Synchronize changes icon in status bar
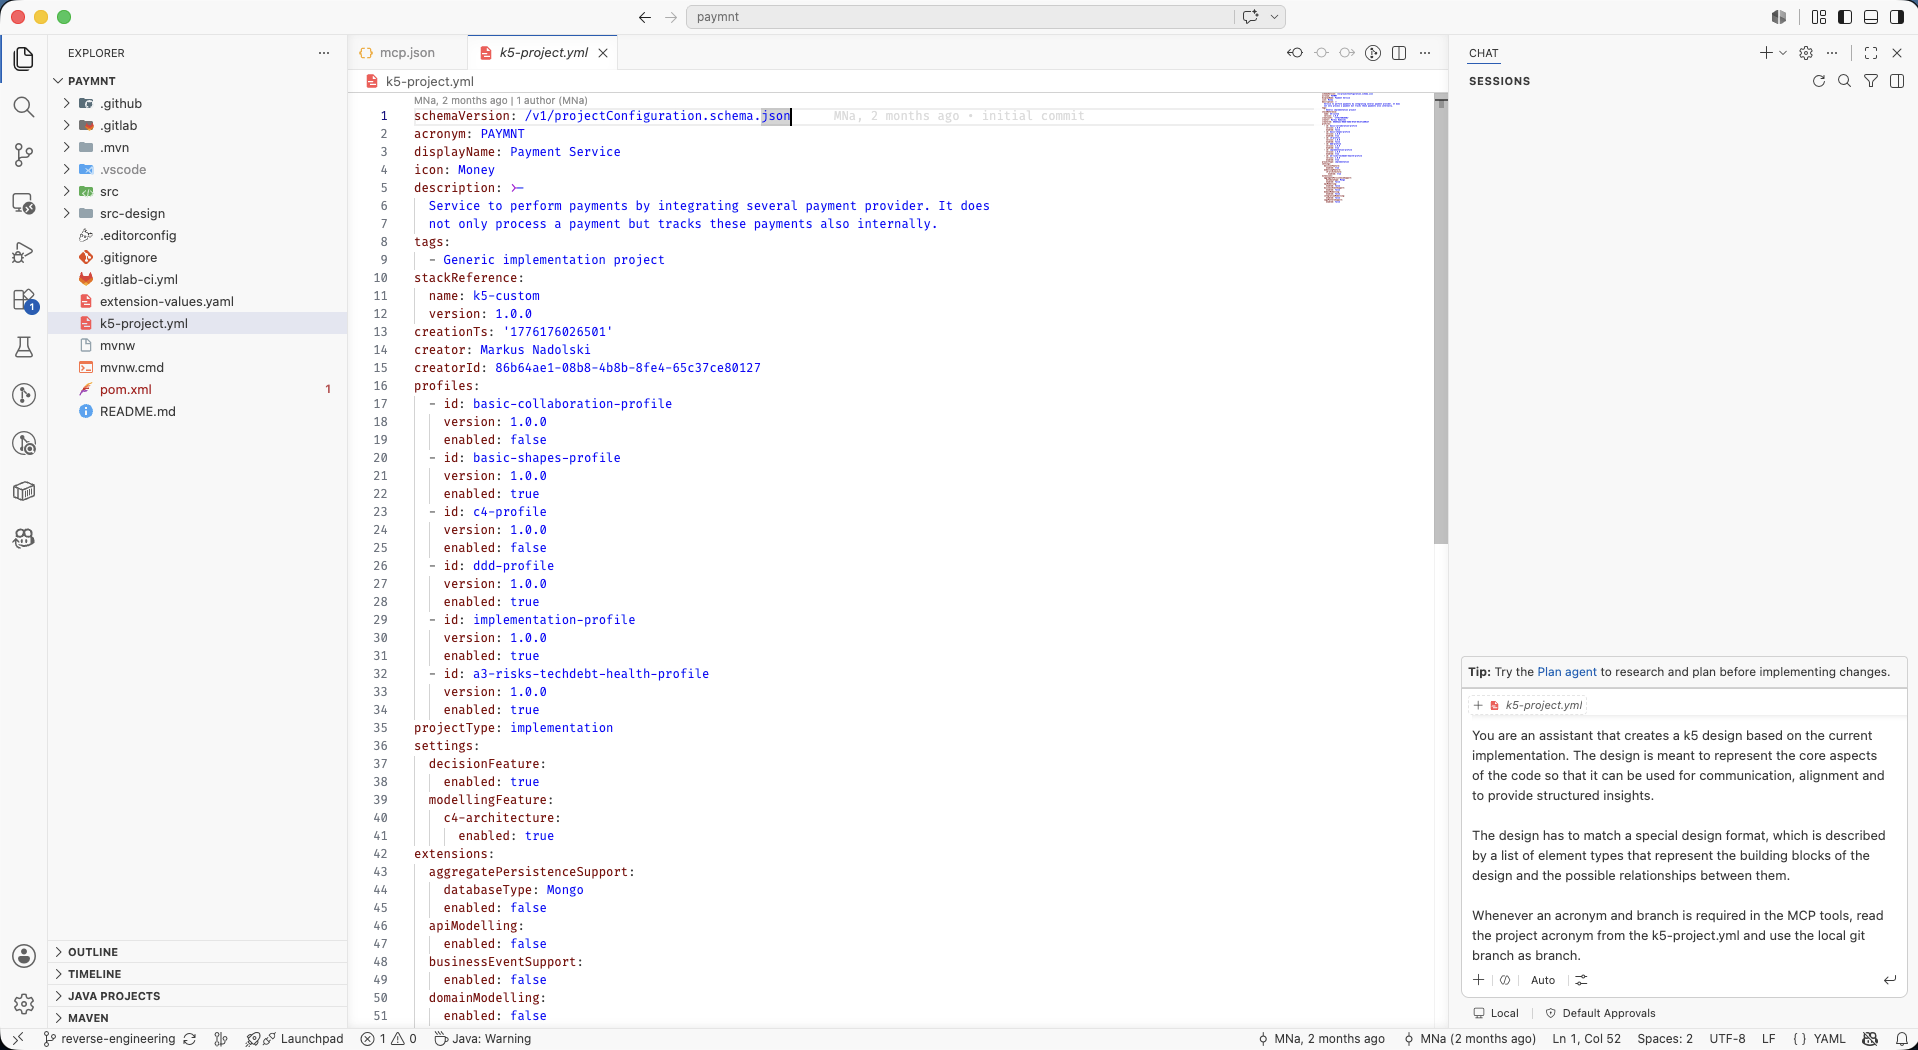 tap(189, 1039)
